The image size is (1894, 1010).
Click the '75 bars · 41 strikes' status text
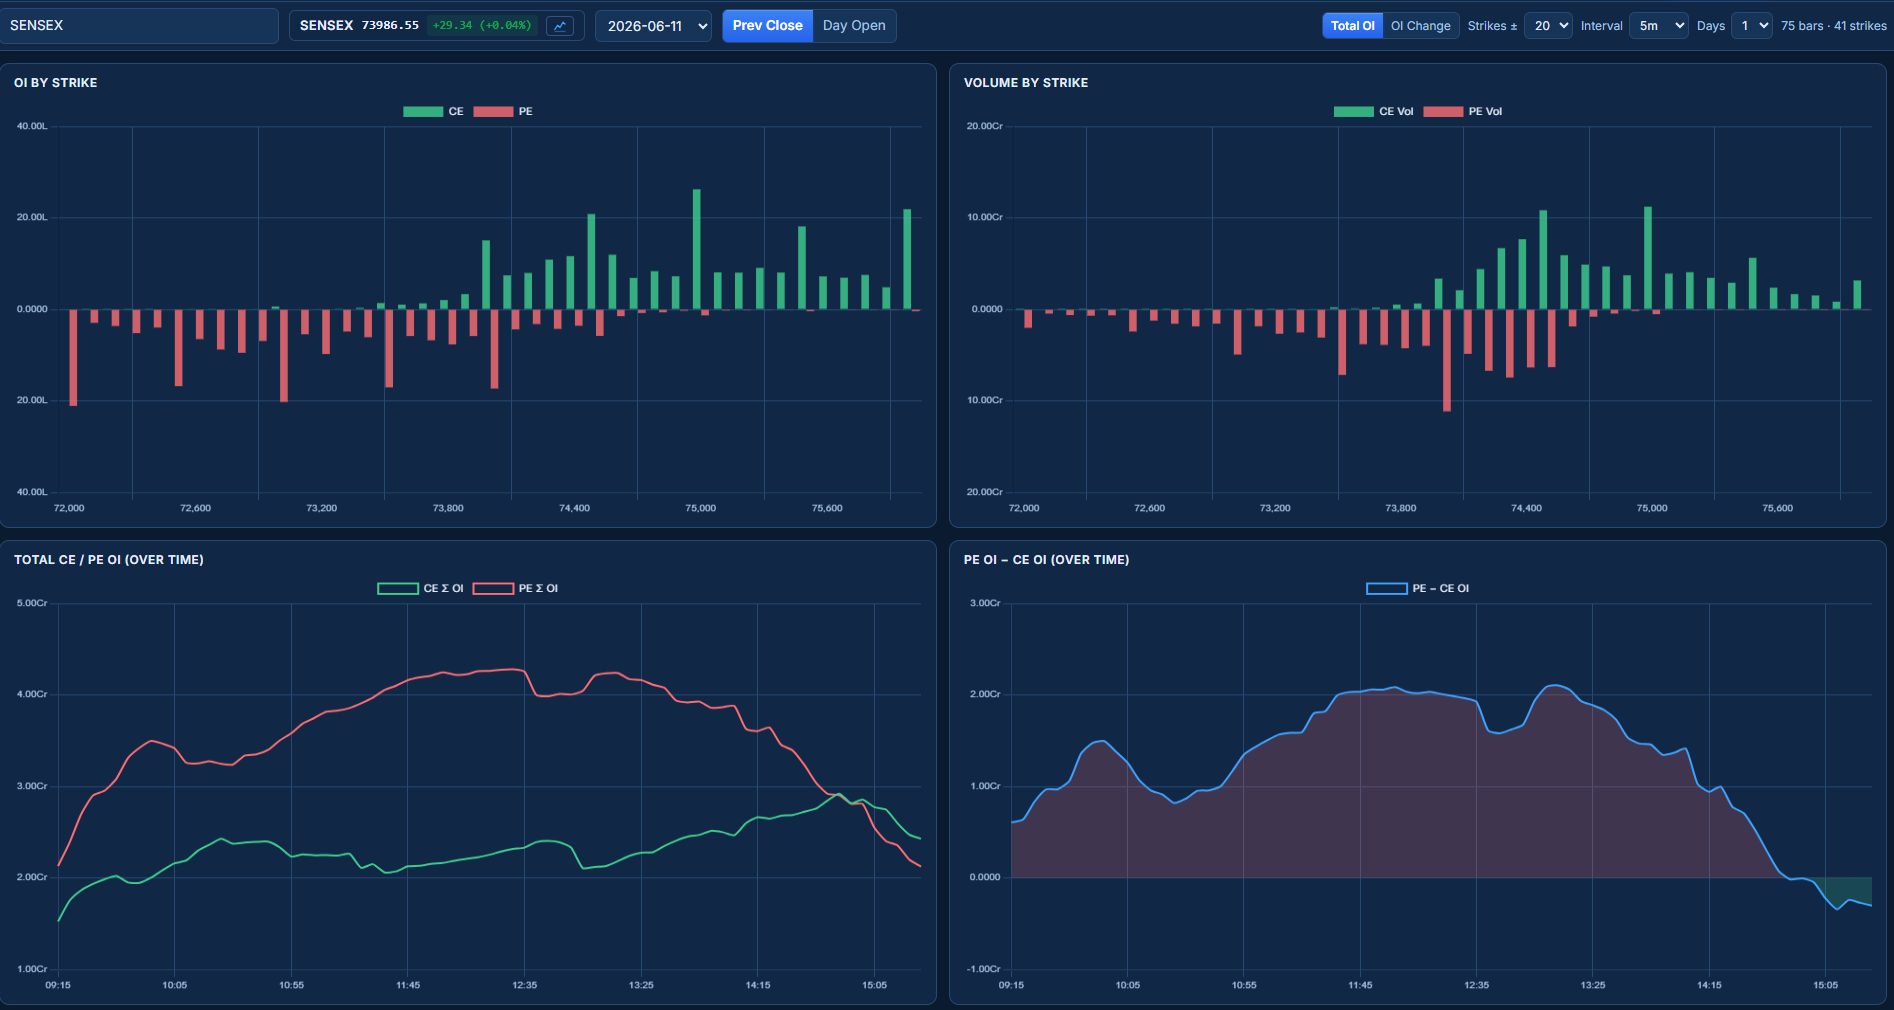pos(1833,26)
